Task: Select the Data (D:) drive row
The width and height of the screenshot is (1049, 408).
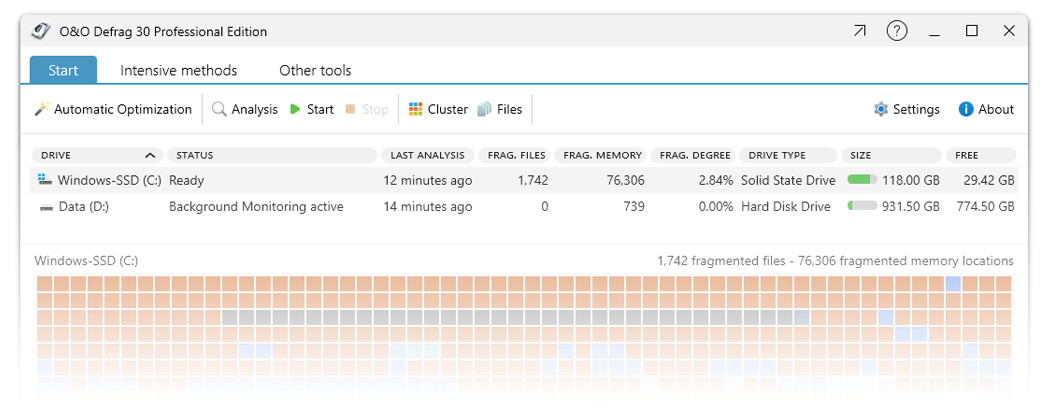Action: pyautogui.click(x=86, y=207)
